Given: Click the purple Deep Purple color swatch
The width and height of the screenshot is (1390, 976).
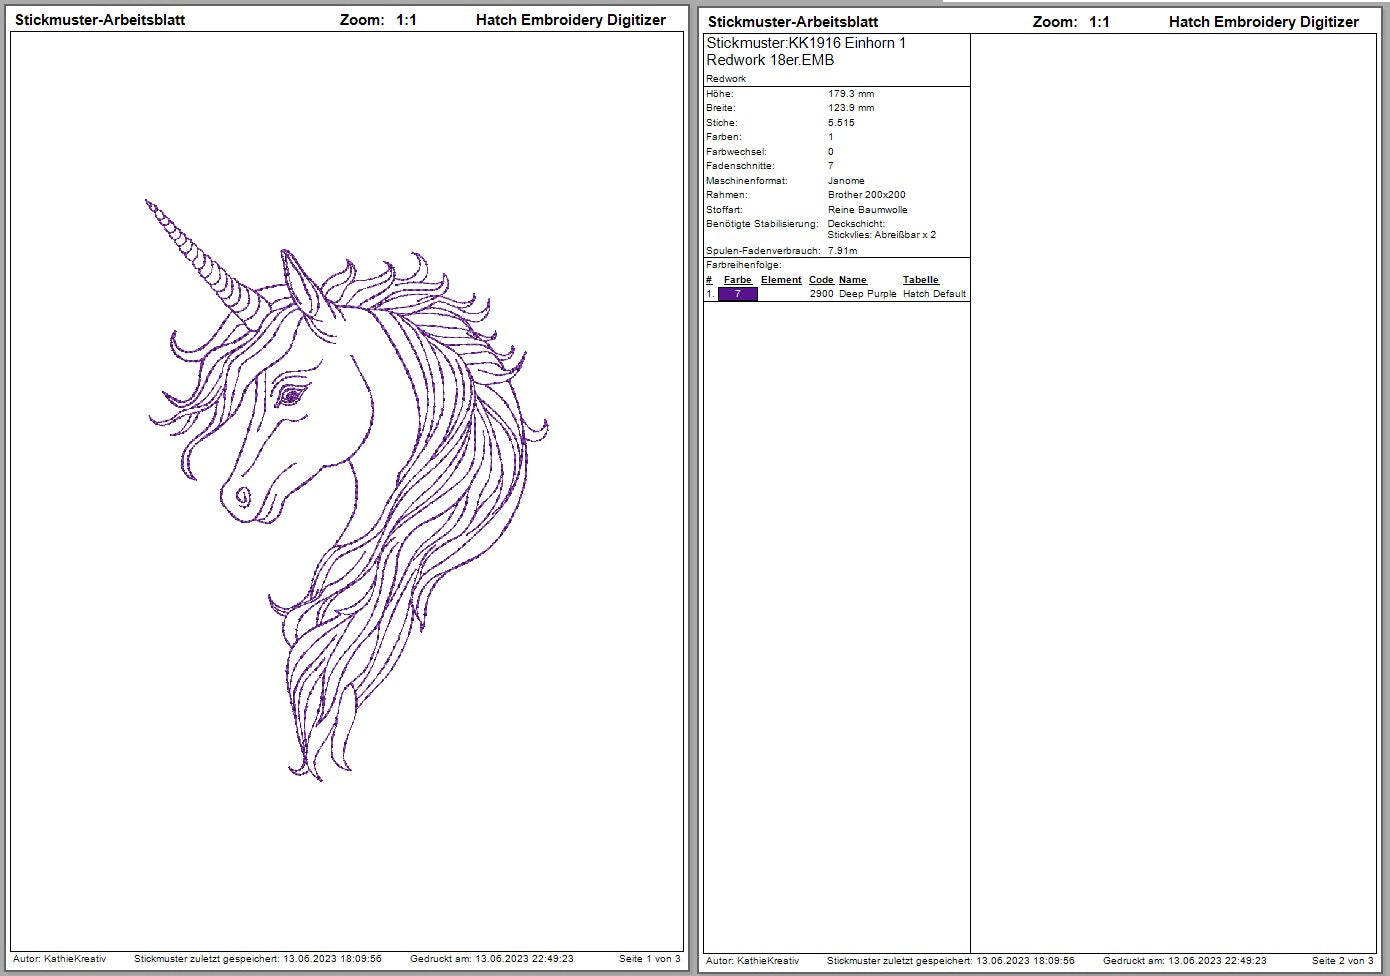Looking at the screenshot, I should (x=738, y=294).
